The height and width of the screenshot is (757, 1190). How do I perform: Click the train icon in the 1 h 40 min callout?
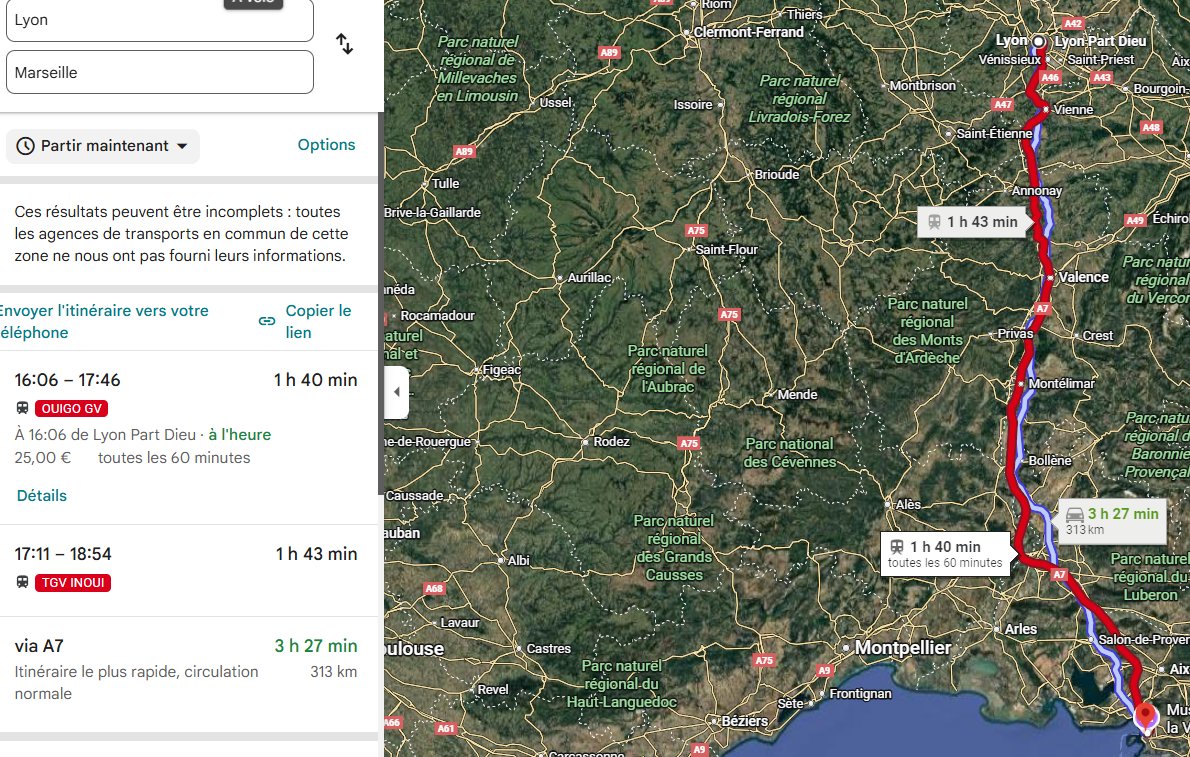pos(897,546)
